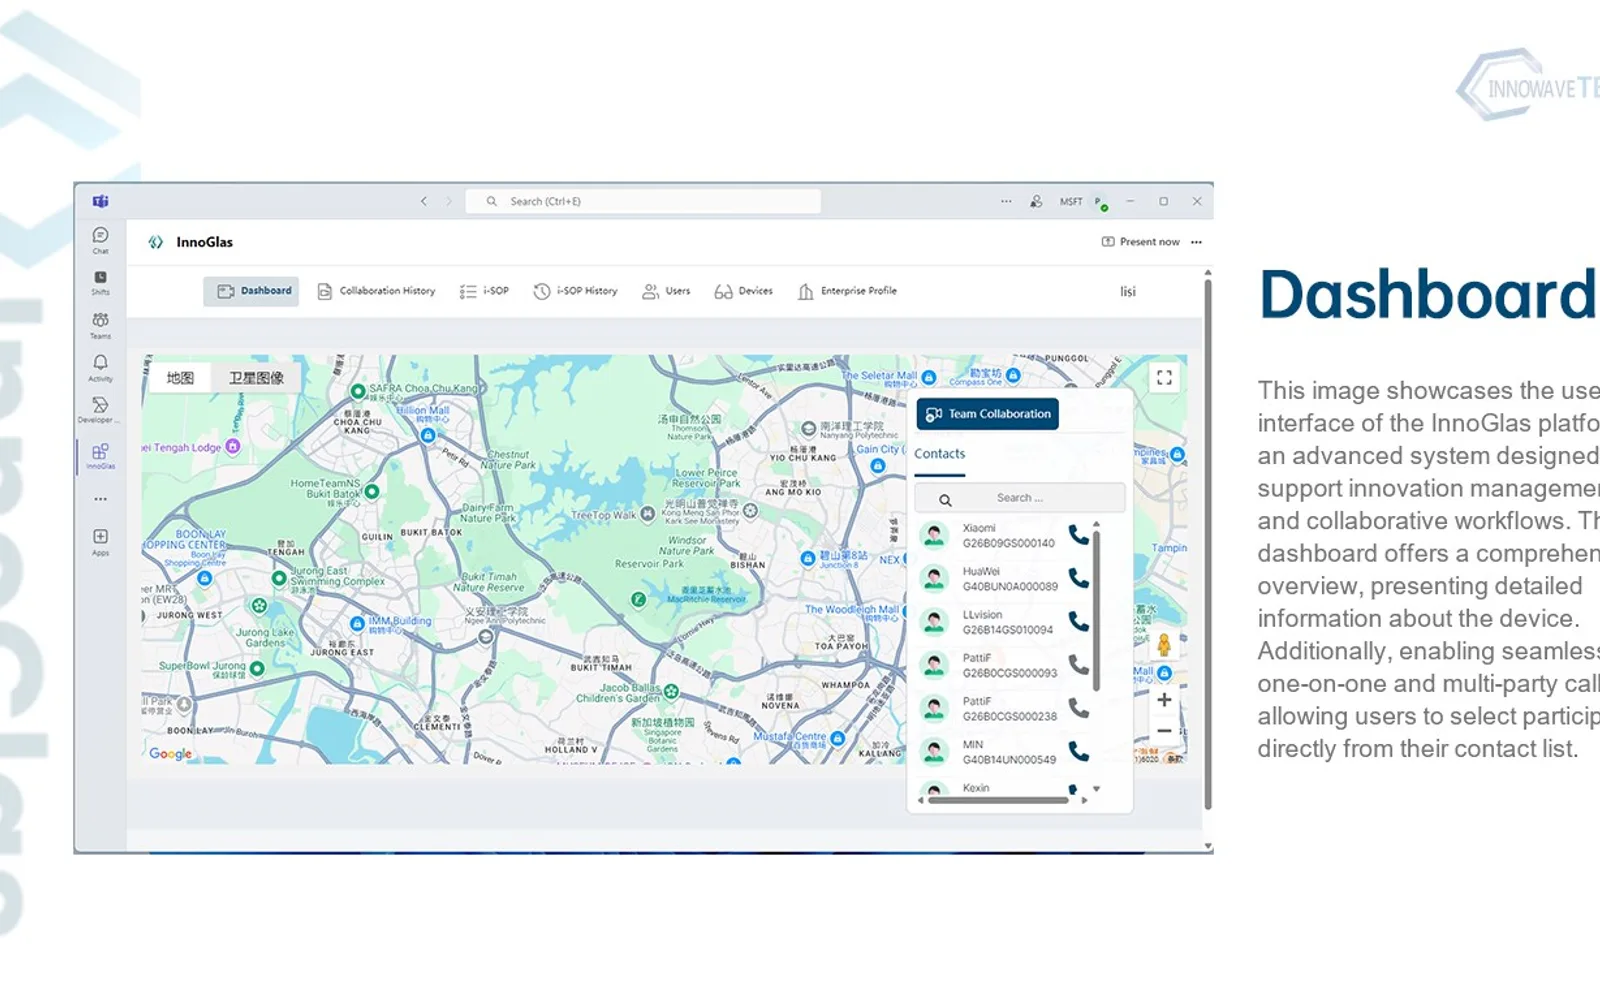This screenshot has height=1000, width=1600.
Task: Zoom in on the map
Action: [x=1164, y=700]
